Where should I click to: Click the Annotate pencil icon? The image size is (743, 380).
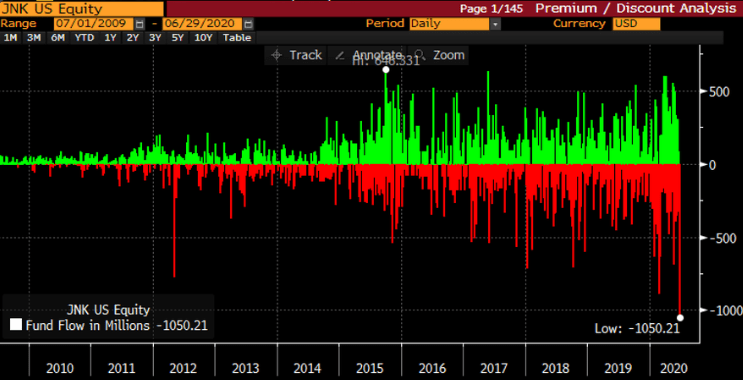click(339, 55)
